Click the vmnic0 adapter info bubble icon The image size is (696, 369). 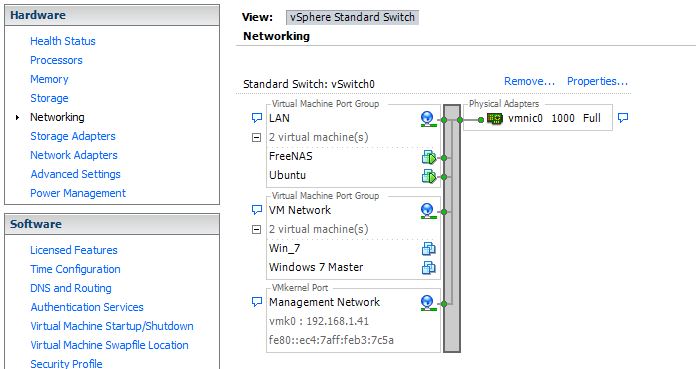[623, 118]
